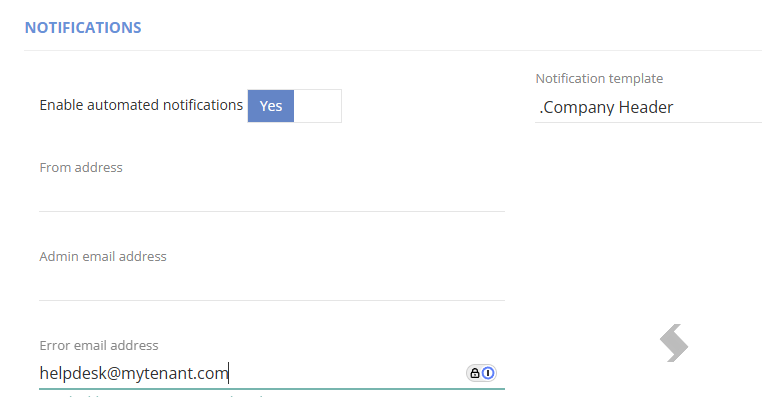Click the Error email address label
The height and width of the screenshot is (397, 762).
tap(99, 345)
